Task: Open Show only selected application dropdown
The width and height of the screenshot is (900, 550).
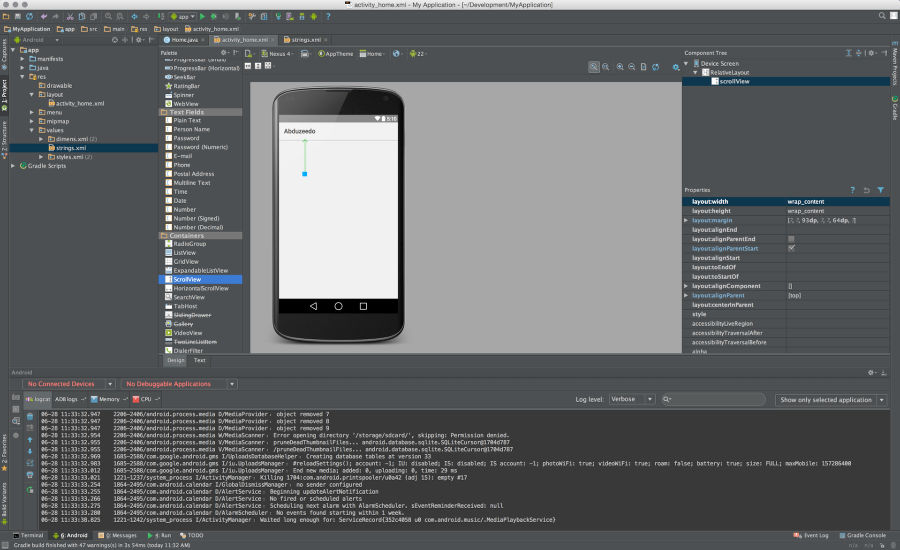Action: point(831,400)
